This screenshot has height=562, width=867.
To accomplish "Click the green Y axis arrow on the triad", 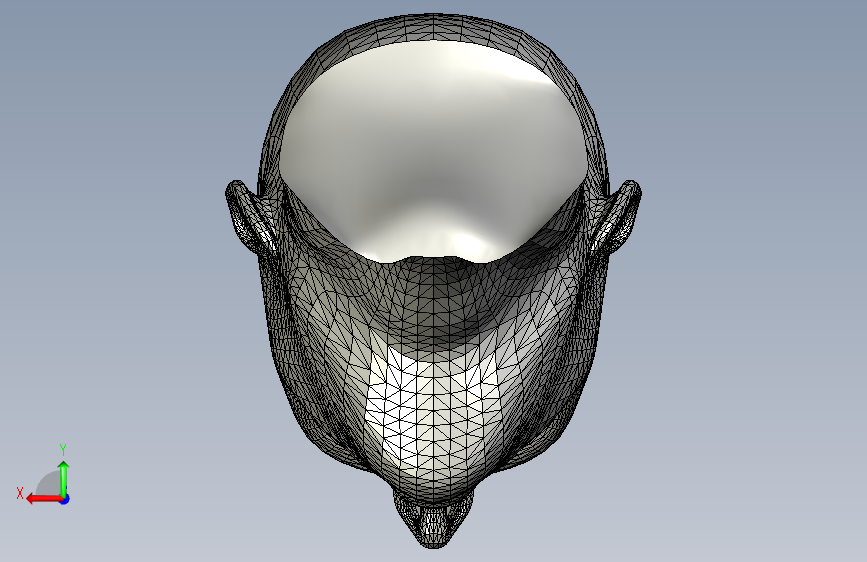I will pyautogui.click(x=64, y=478).
